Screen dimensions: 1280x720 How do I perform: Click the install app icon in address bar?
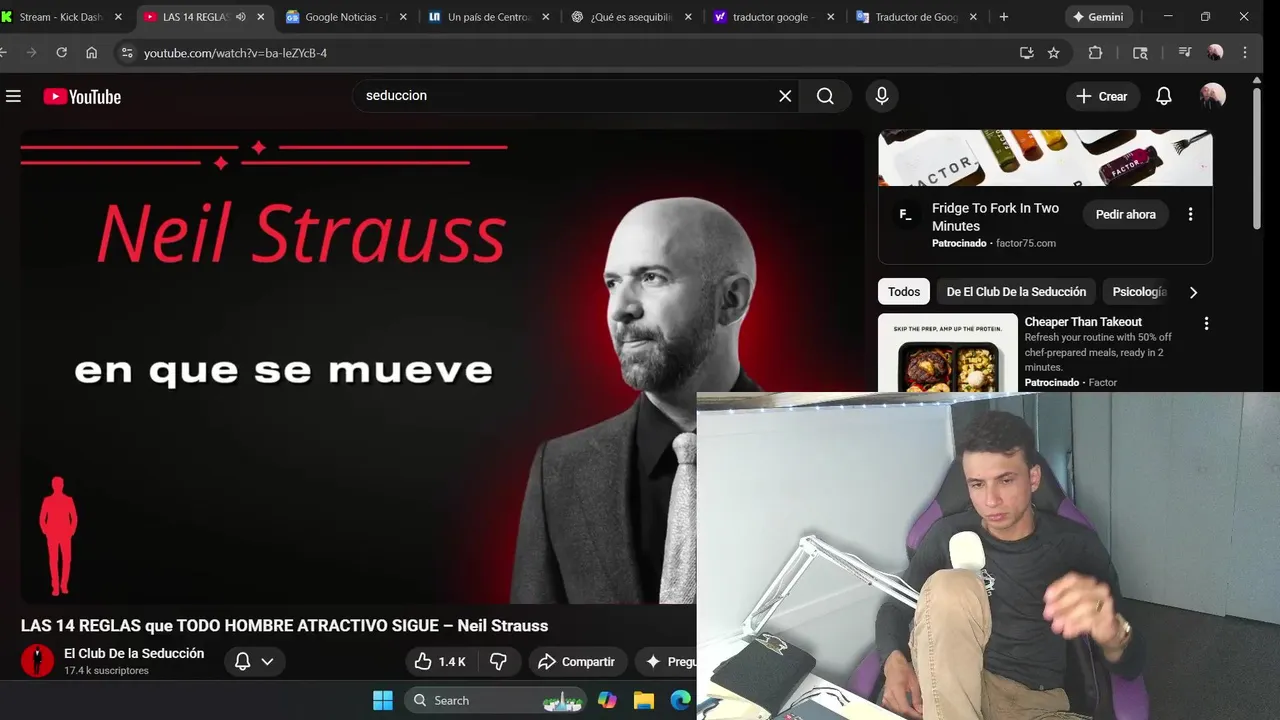1026,53
